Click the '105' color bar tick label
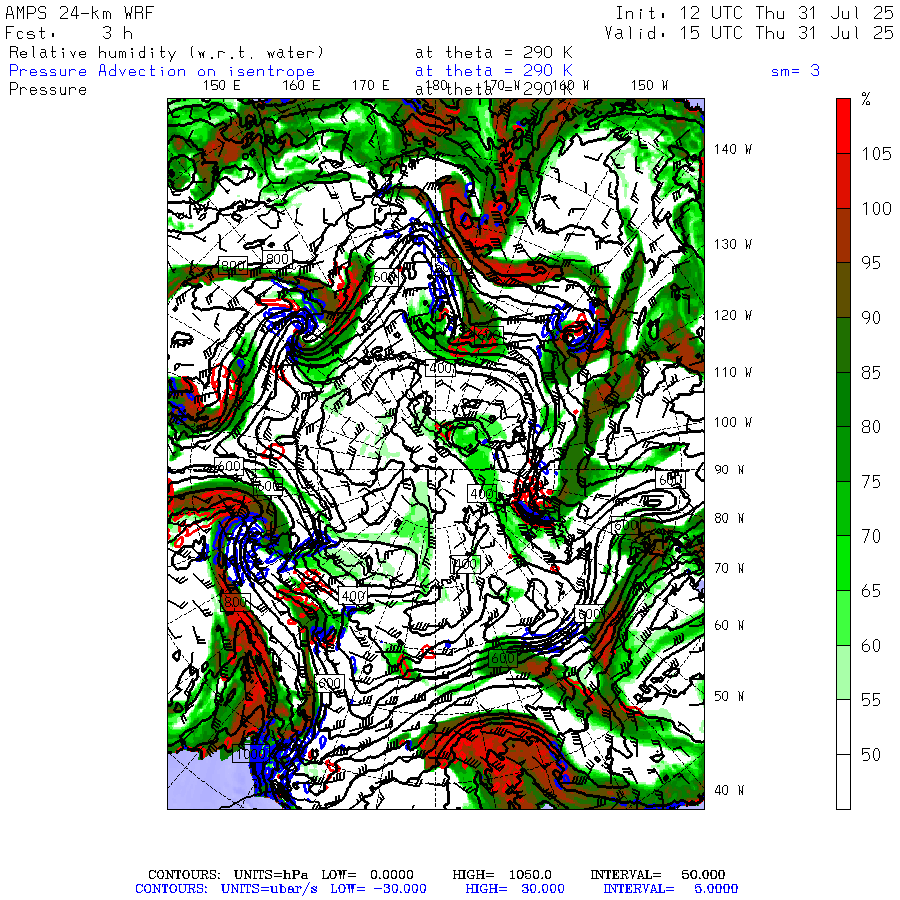 click(x=876, y=154)
